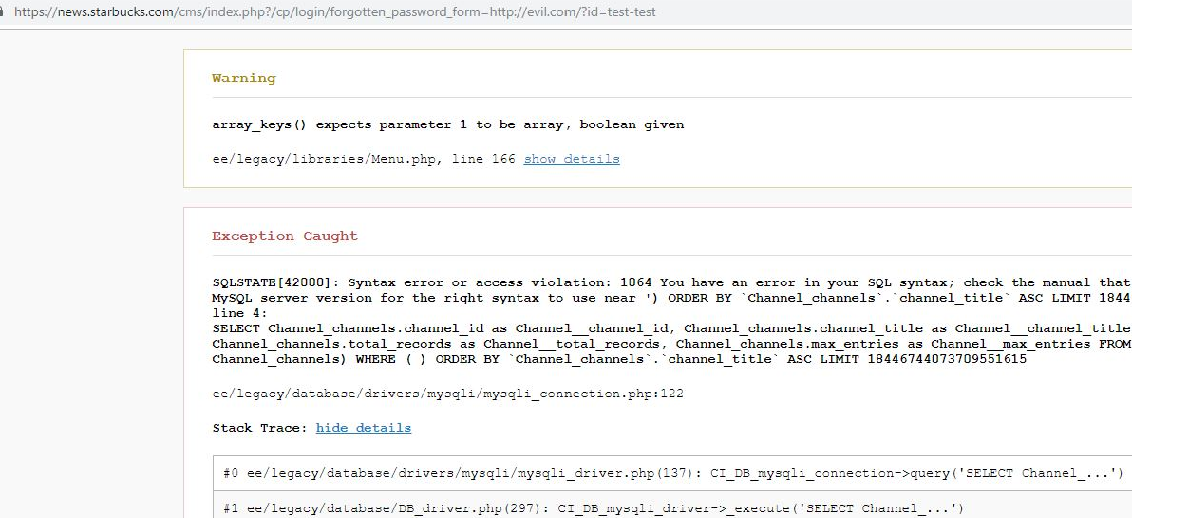
Task: Click the array_keys() expects parameter message
Action: [x=448, y=125]
